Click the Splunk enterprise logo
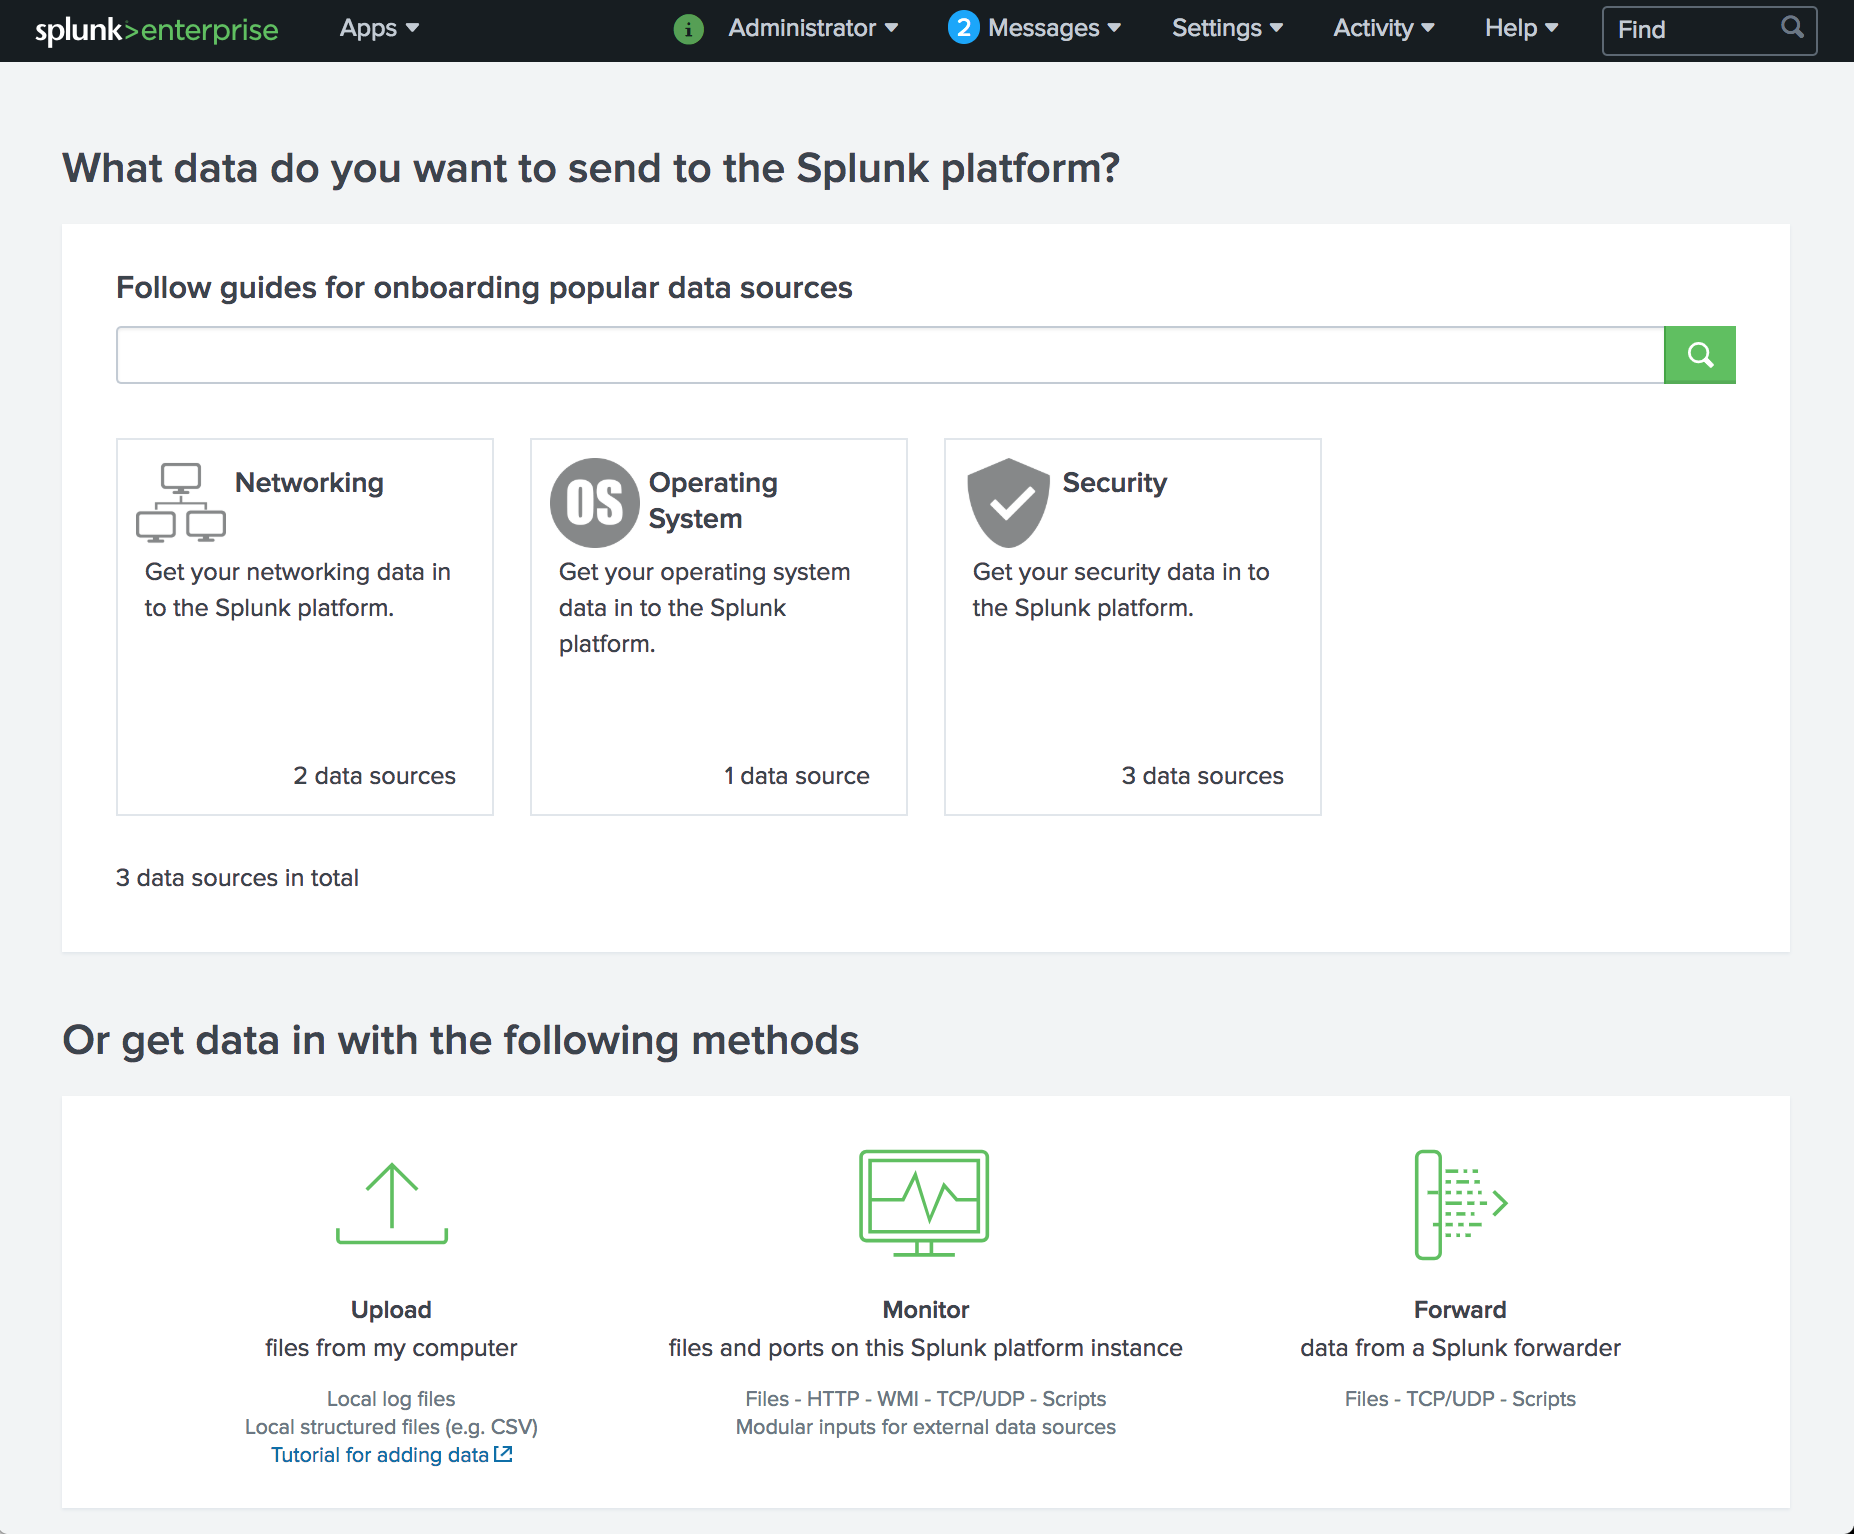The width and height of the screenshot is (1854, 1534). (x=156, y=30)
